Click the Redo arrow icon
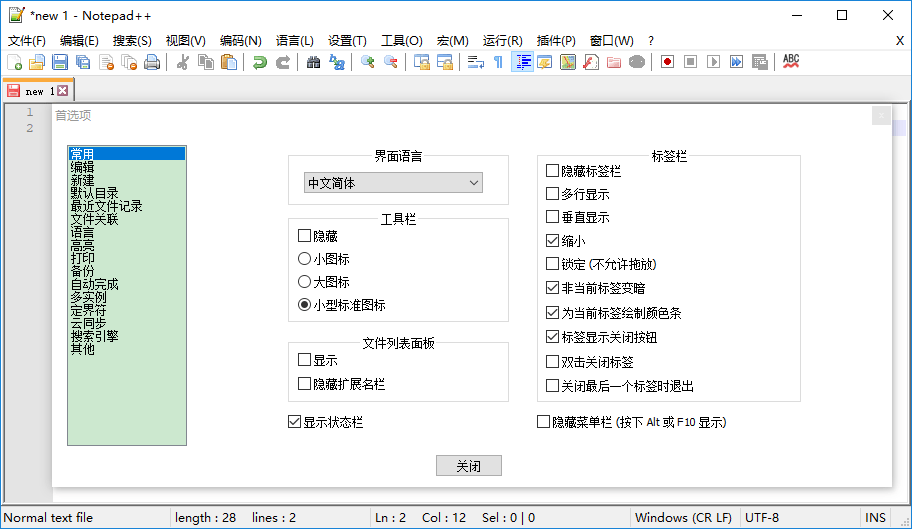This screenshot has width=912, height=529. point(283,62)
